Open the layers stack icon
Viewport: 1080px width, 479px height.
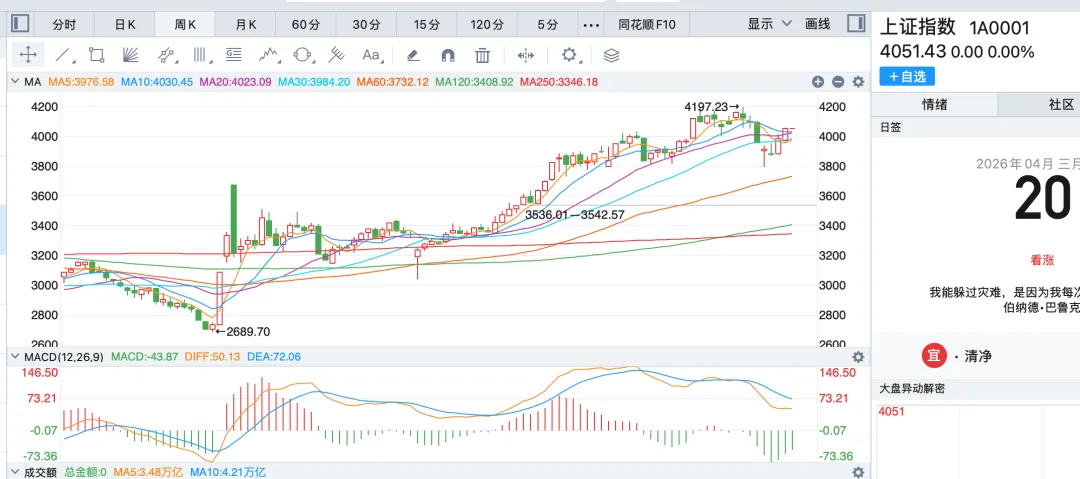(x=611, y=55)
